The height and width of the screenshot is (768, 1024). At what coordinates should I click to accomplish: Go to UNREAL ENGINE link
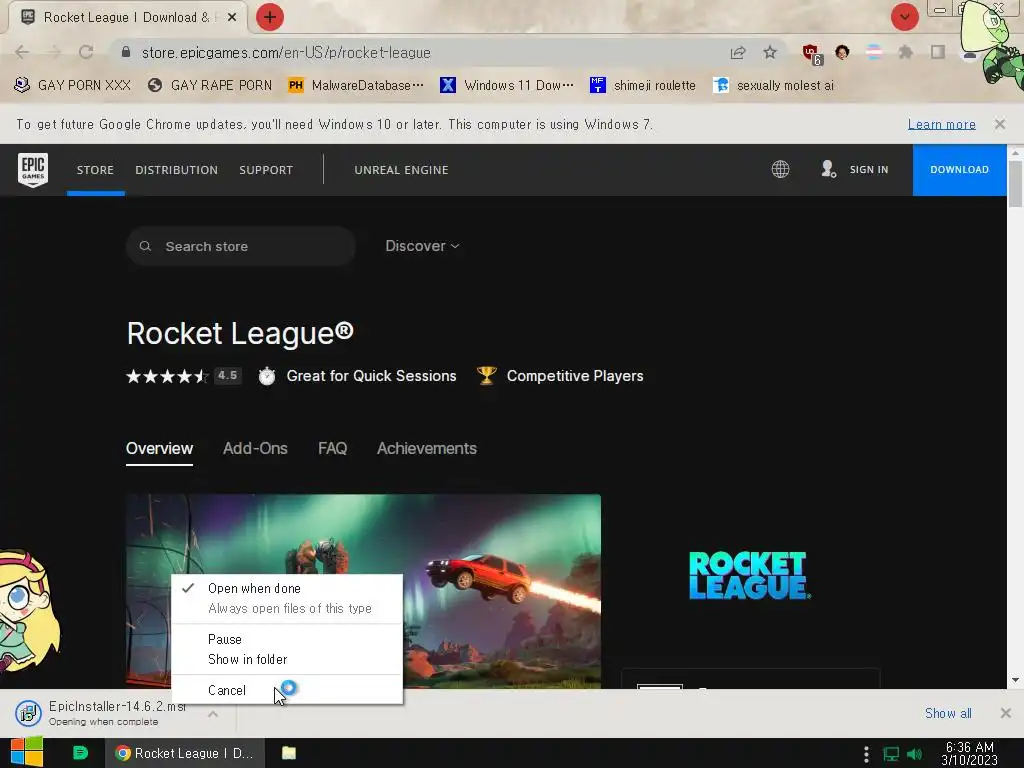click(x=401, y=170)
